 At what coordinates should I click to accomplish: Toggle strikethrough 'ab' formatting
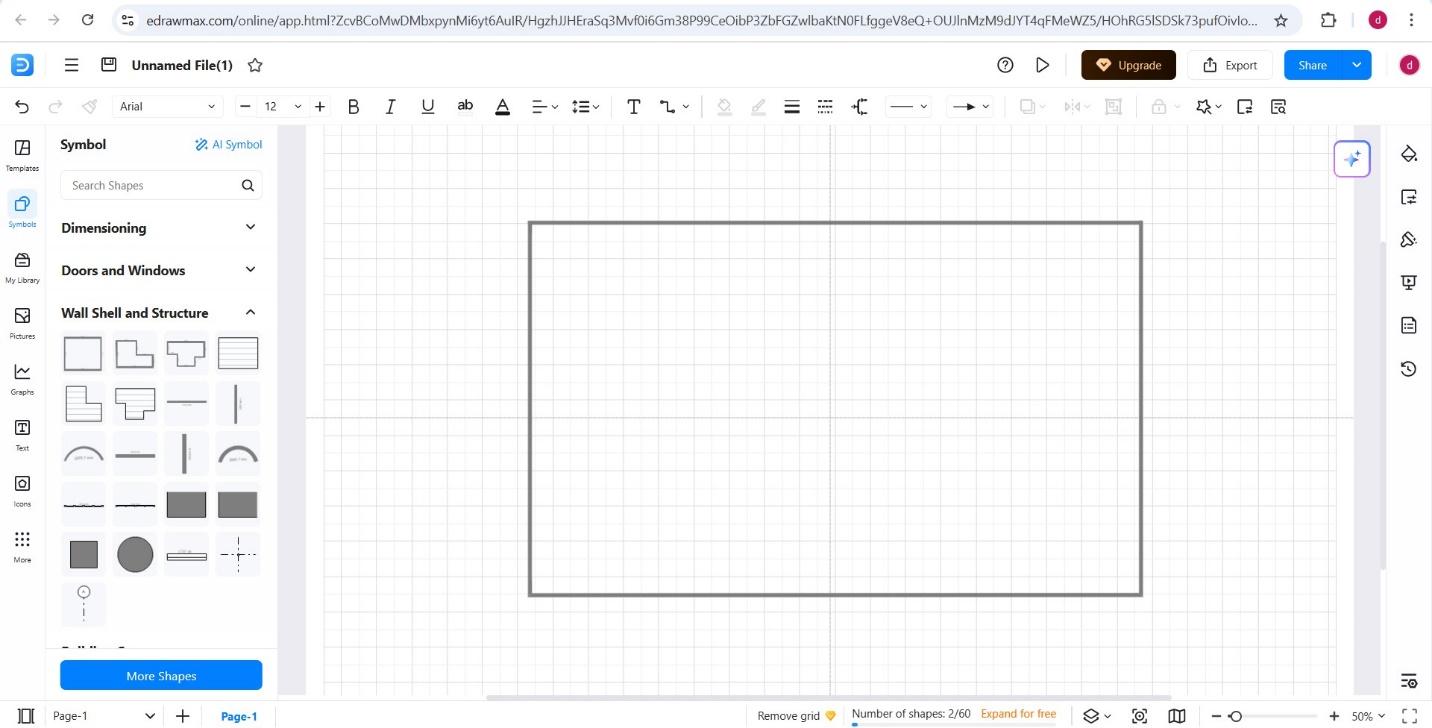(x=465, y=105)
